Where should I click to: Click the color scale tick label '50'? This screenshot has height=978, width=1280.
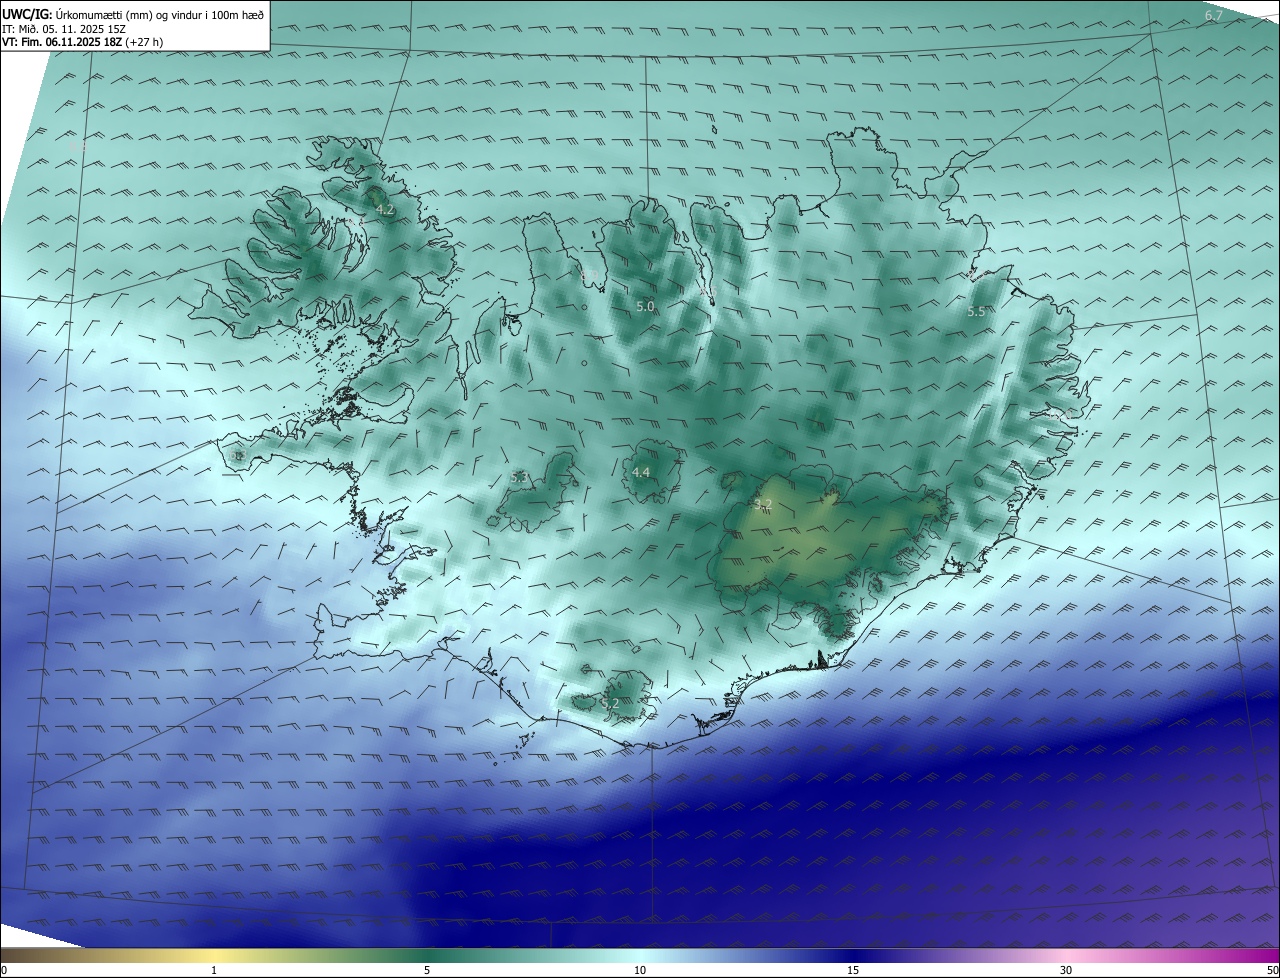[1272, 970]
